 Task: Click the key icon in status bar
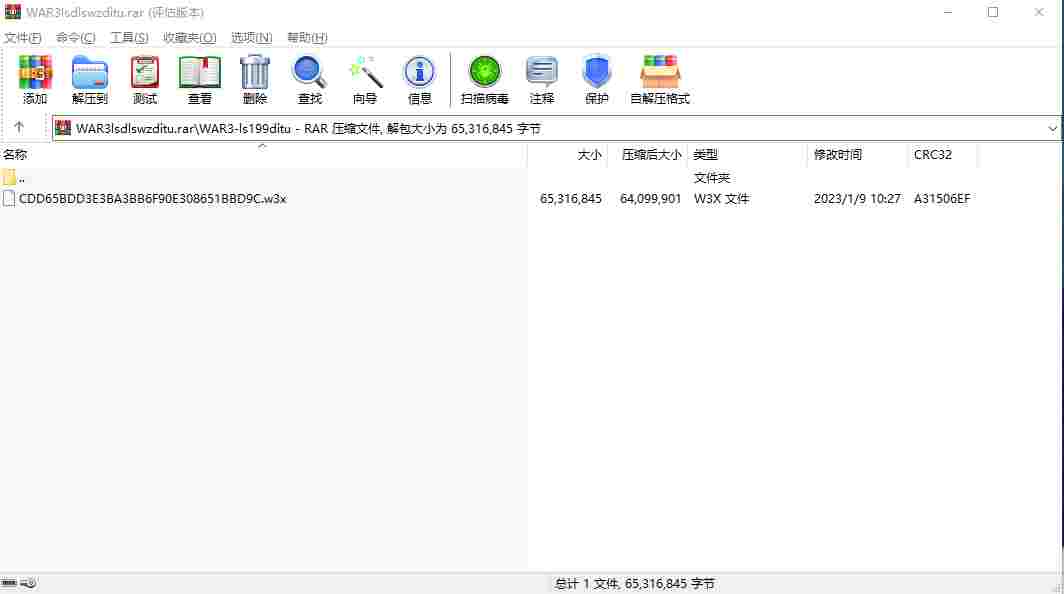28,583
